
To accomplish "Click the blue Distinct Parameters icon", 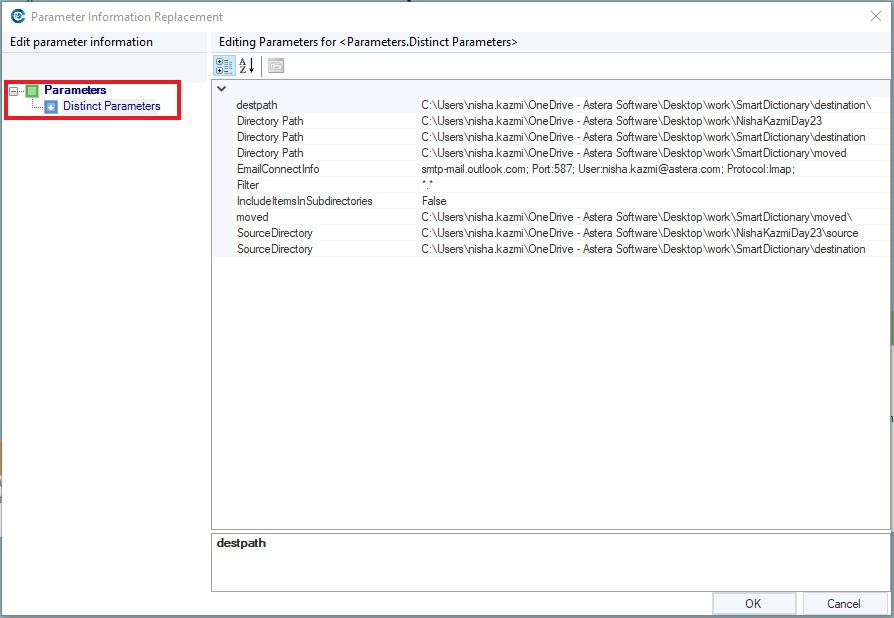I will click(51, 107).
